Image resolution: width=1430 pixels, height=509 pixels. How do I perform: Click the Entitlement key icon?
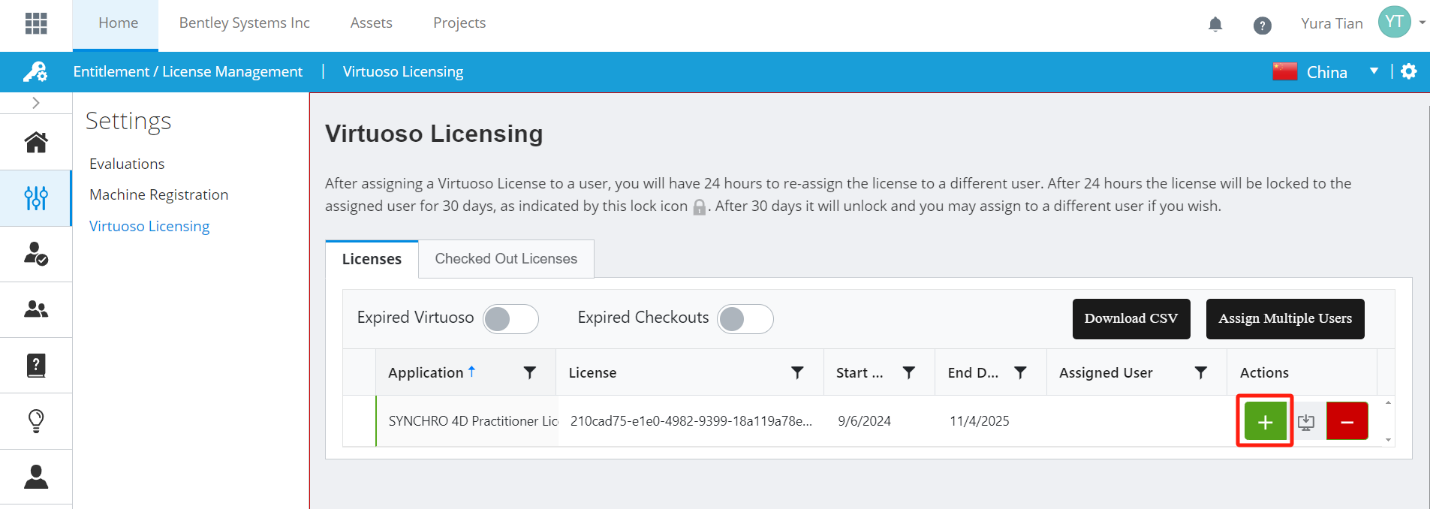[x=36, y=72]
